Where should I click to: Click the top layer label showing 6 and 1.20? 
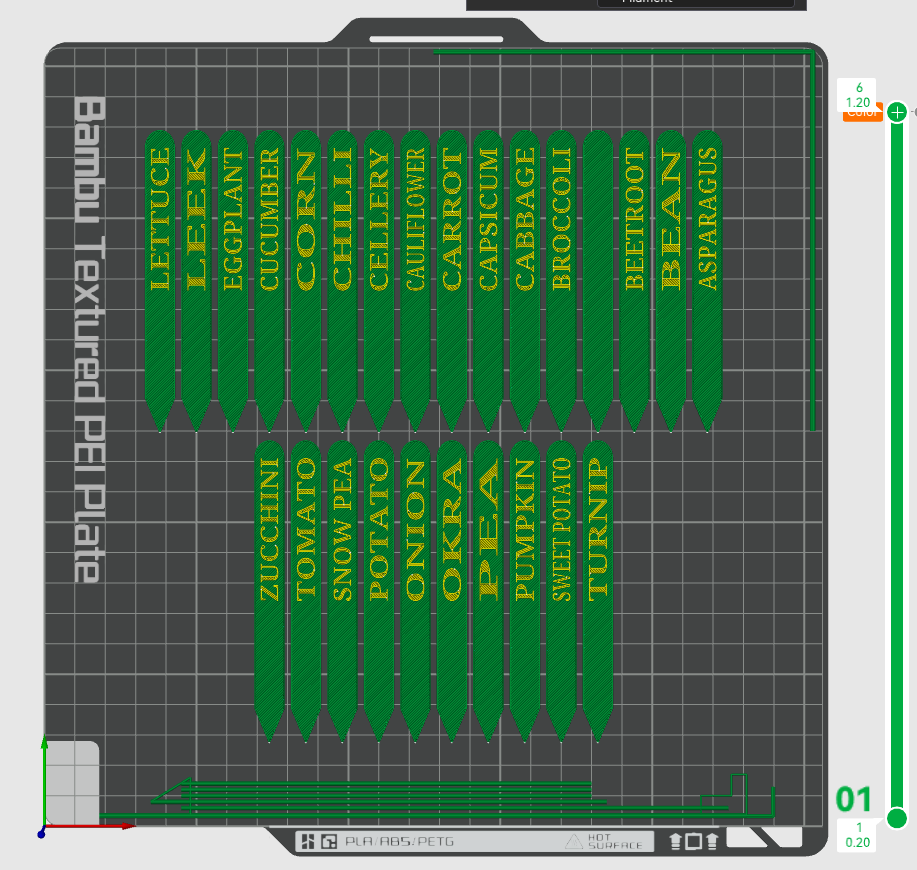(857, 95)
